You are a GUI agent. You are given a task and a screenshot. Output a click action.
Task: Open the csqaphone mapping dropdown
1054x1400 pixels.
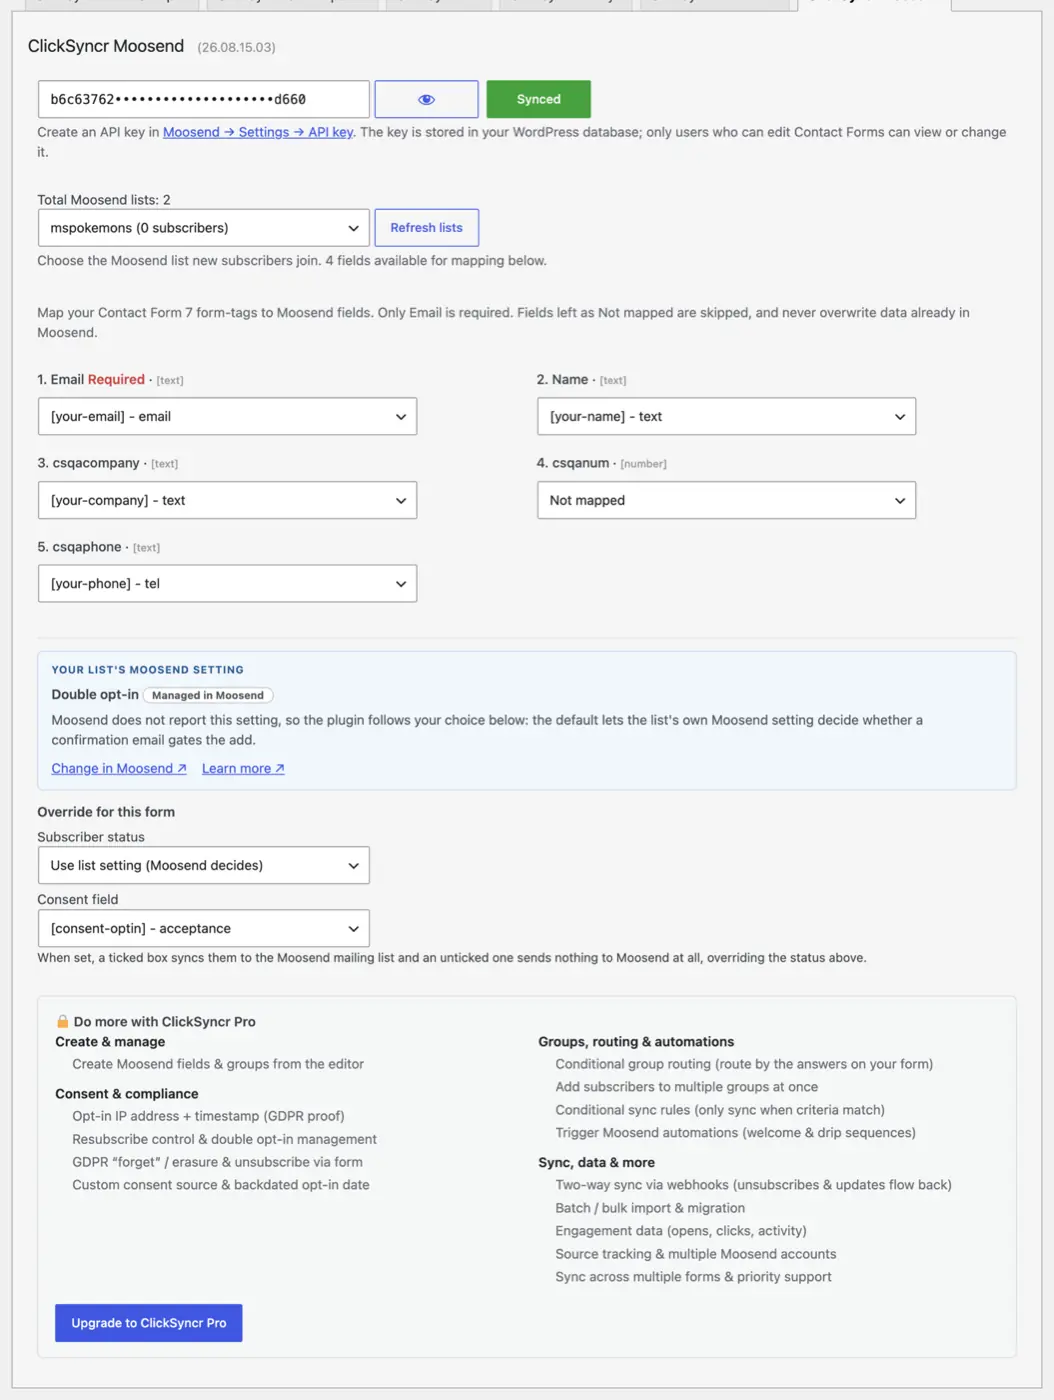pyautogui.click(x=227, y=584)
